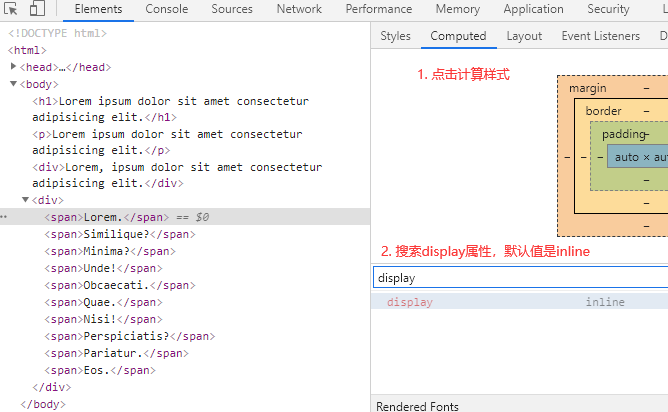Toggle the device toolbar icon
The width and height of the screenshot is (668, 412).
[36, 10]
